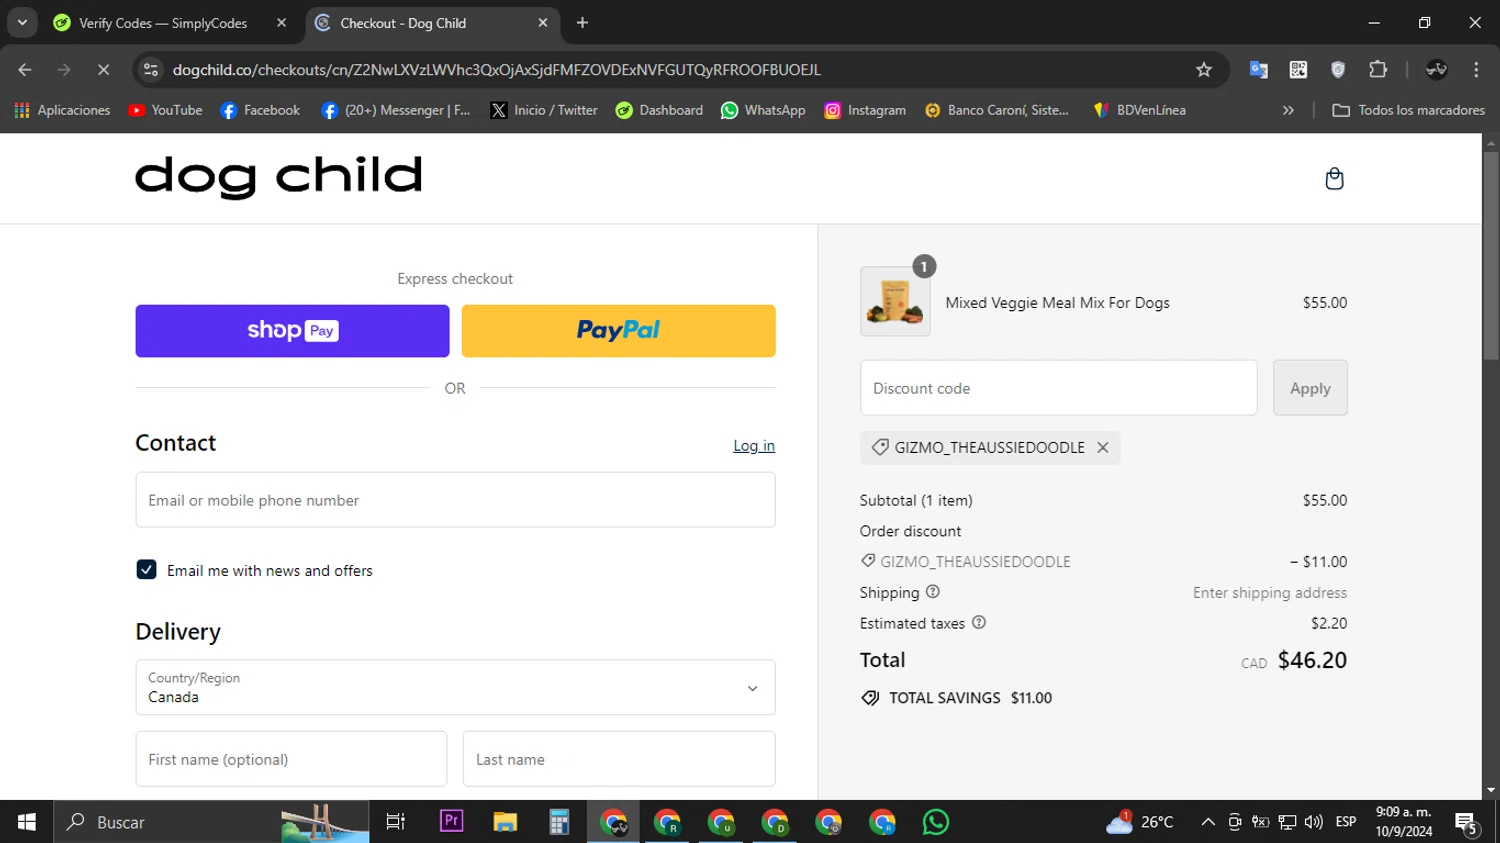
Task: Open the YouTube bookmark
Action: (x=165, y=110)
